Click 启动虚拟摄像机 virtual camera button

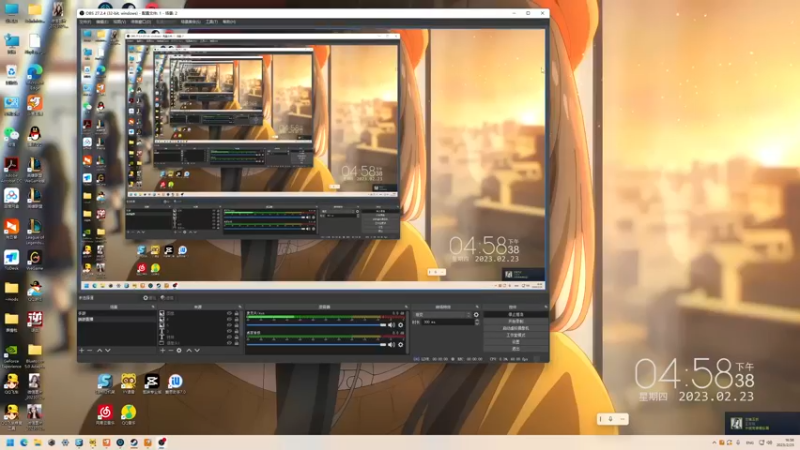515,328
